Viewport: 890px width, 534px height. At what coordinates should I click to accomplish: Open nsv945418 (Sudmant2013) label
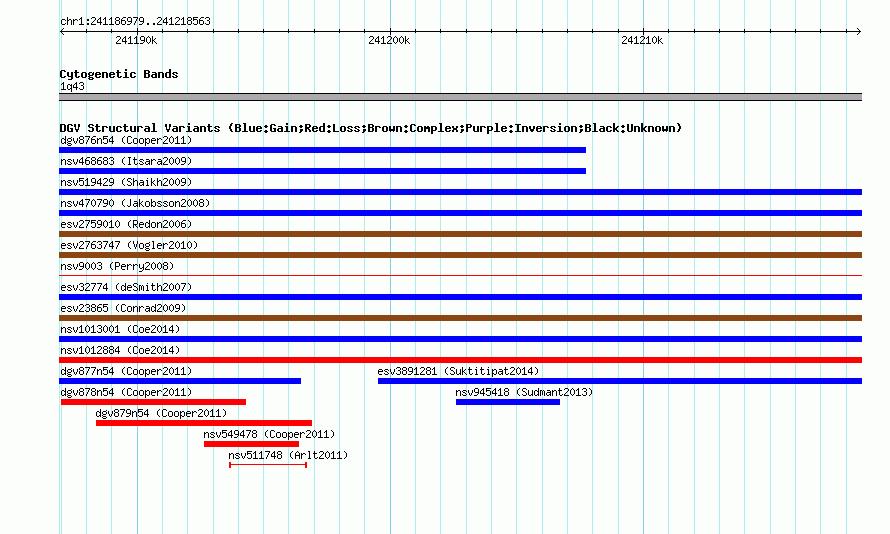524,392
